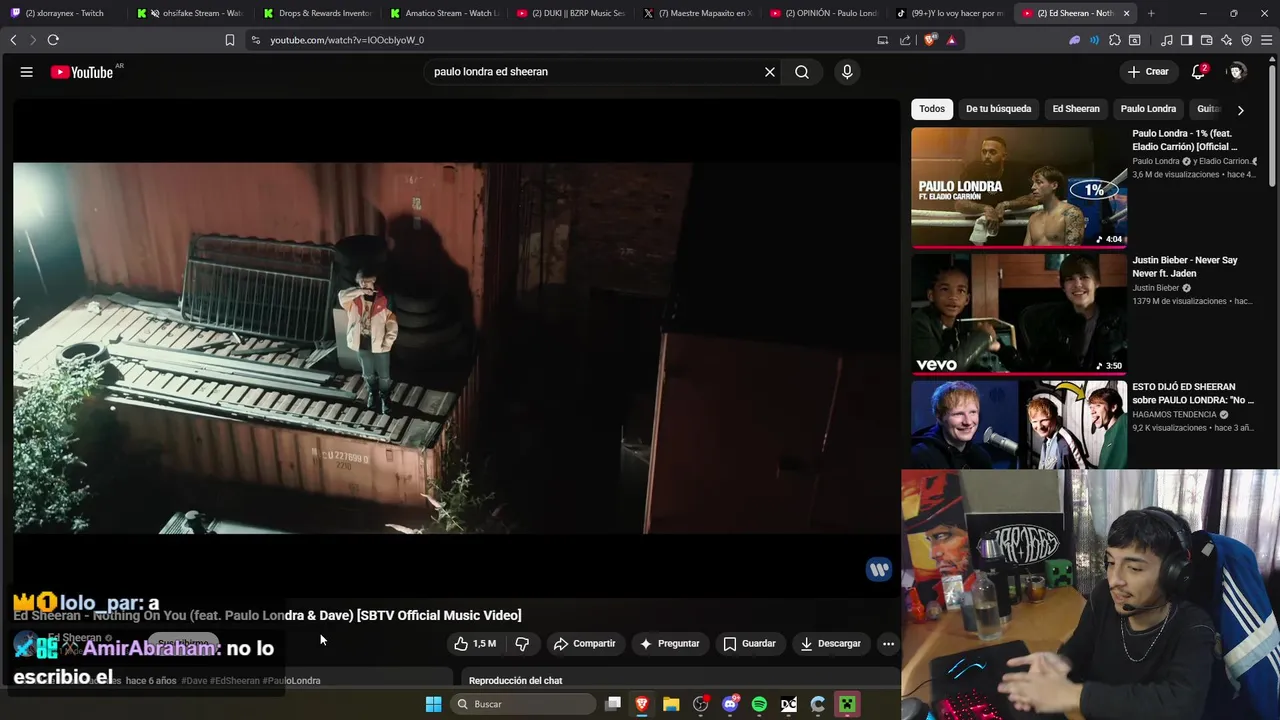Open more actions three-dot menu
This screenshot has width=1280, height=720.
888,644
